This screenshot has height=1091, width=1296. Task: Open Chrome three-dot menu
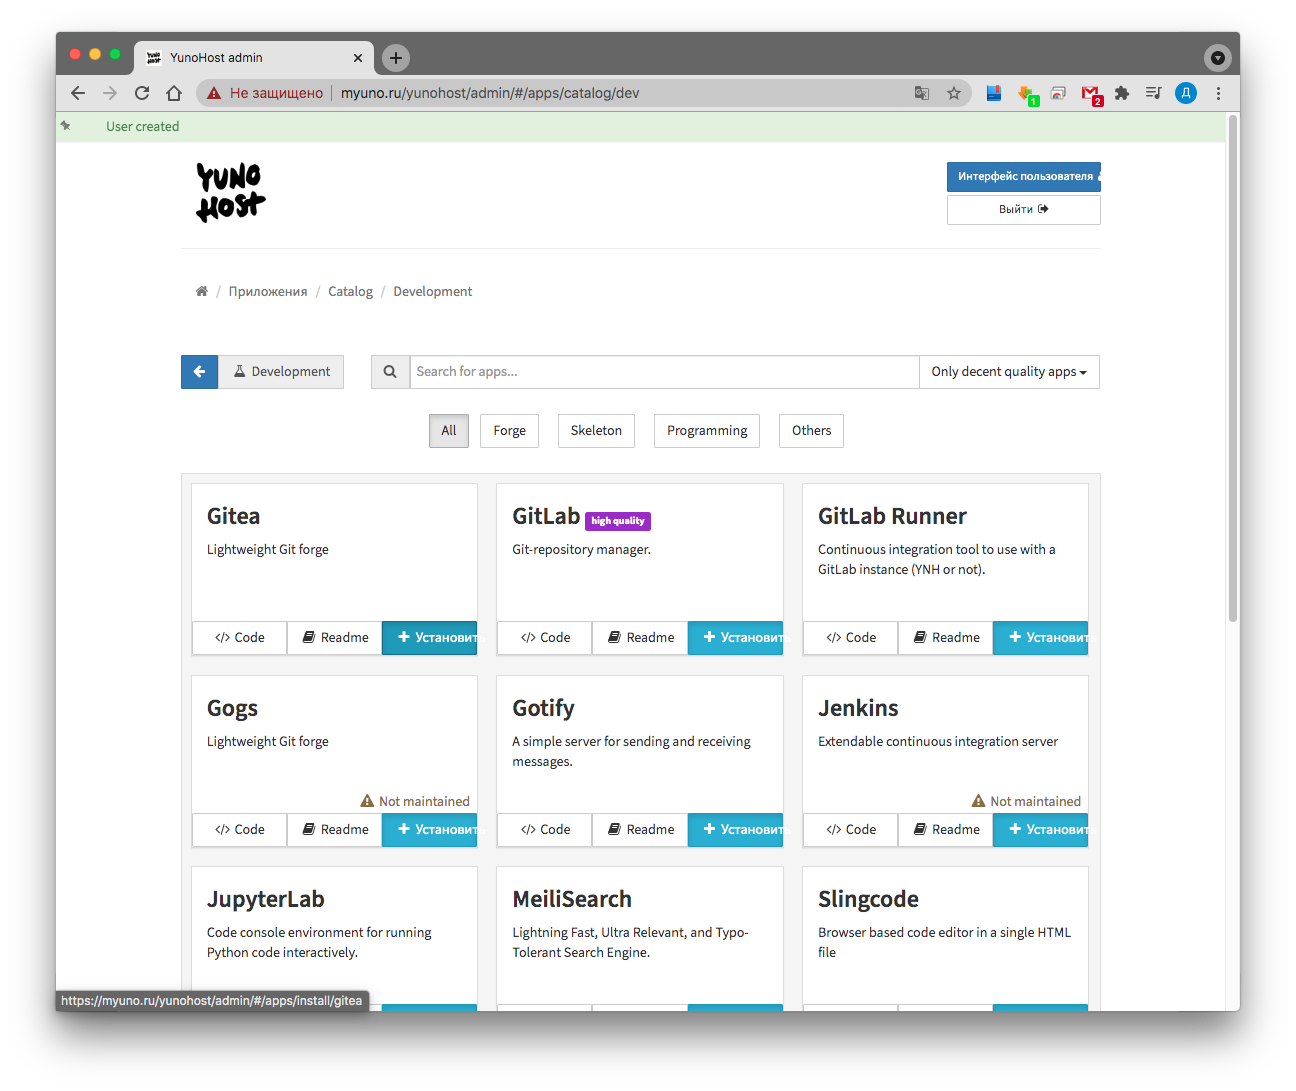coord(1218,93)
